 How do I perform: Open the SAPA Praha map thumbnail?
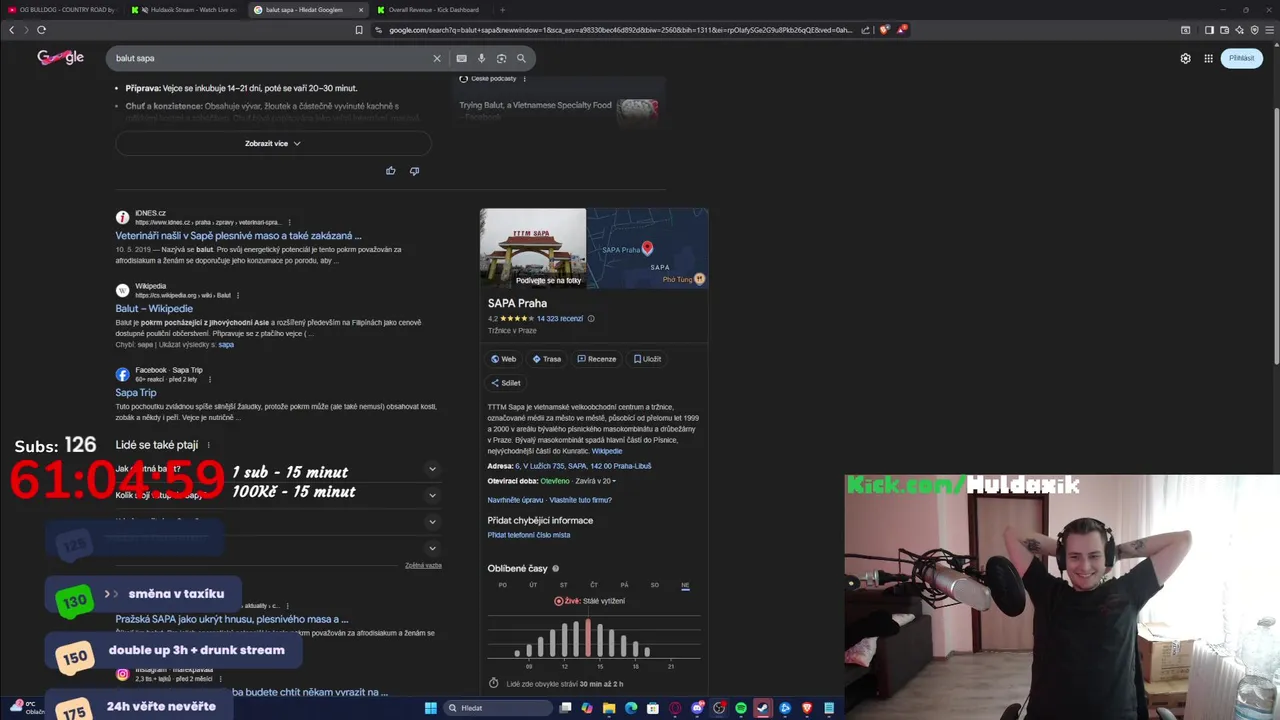pyautogui.click(x=648, y=248)
